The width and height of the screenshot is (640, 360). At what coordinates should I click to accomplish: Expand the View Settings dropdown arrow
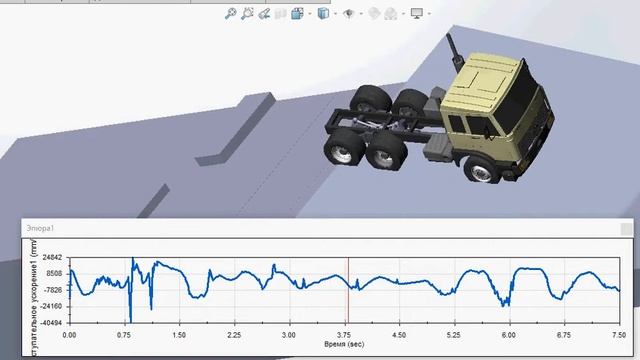click(x=429, y=14)
